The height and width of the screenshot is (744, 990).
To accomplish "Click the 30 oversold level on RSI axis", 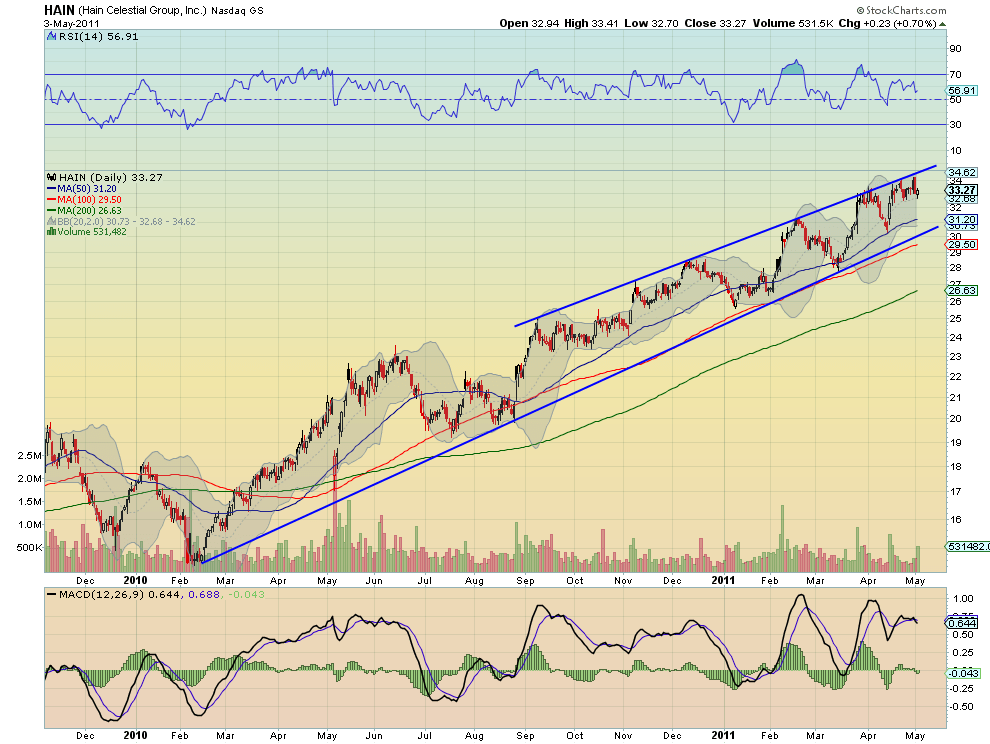I will coord(955,124).
